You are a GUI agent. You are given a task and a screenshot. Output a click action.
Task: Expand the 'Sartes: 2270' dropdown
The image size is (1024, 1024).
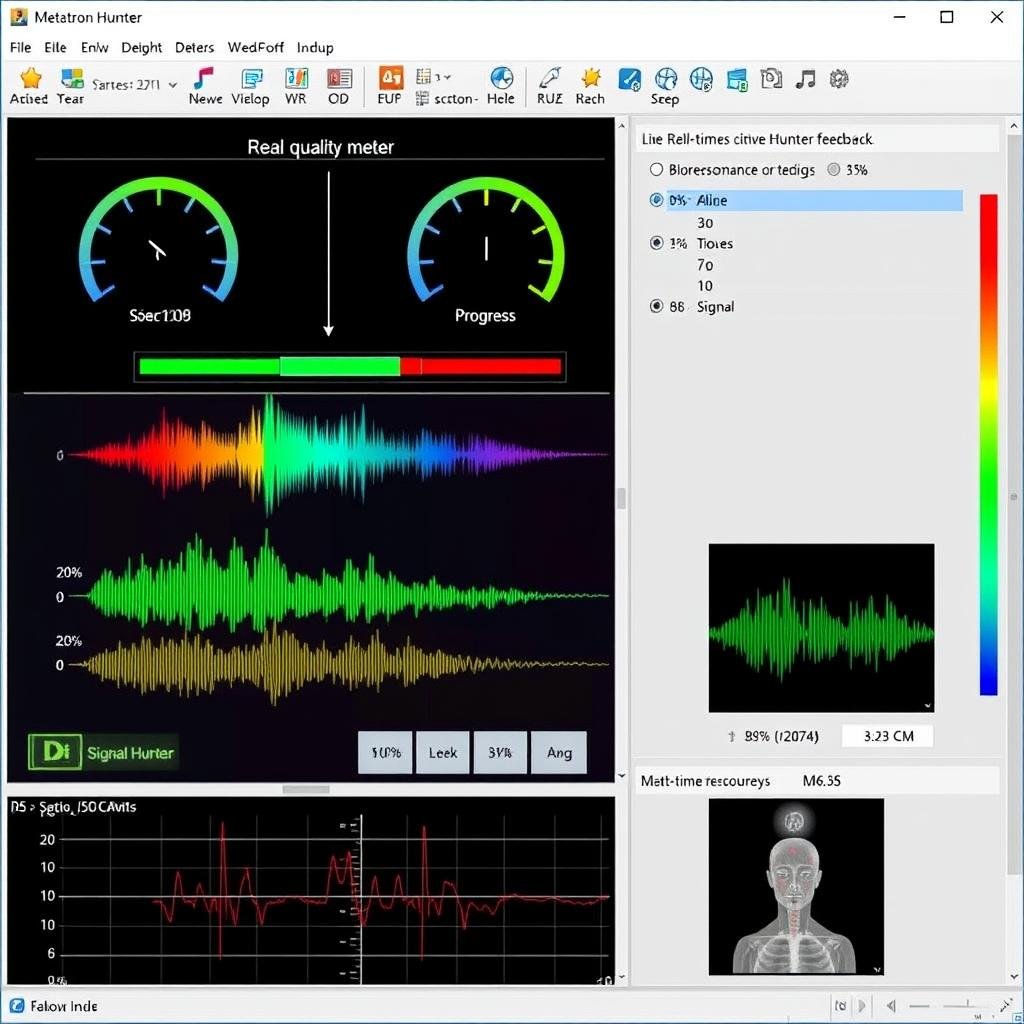tap(173, 86)
